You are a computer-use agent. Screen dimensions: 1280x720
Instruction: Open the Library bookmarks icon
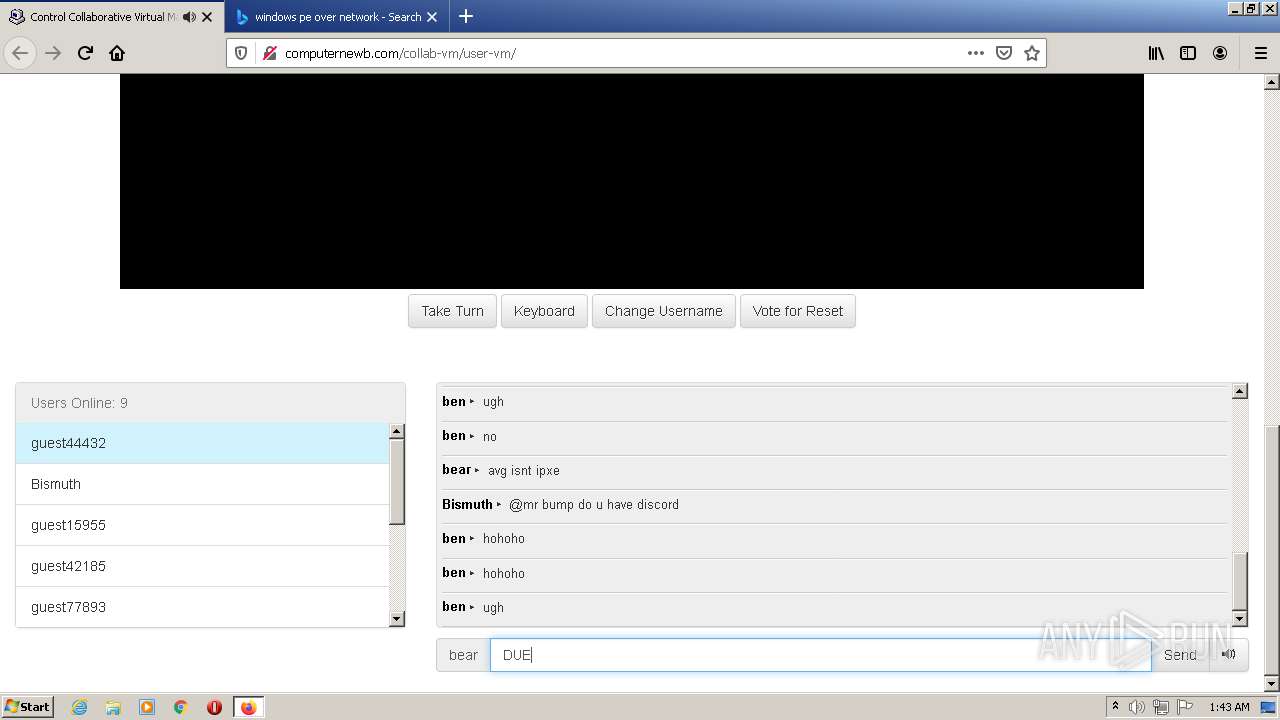coord(1156,53)
